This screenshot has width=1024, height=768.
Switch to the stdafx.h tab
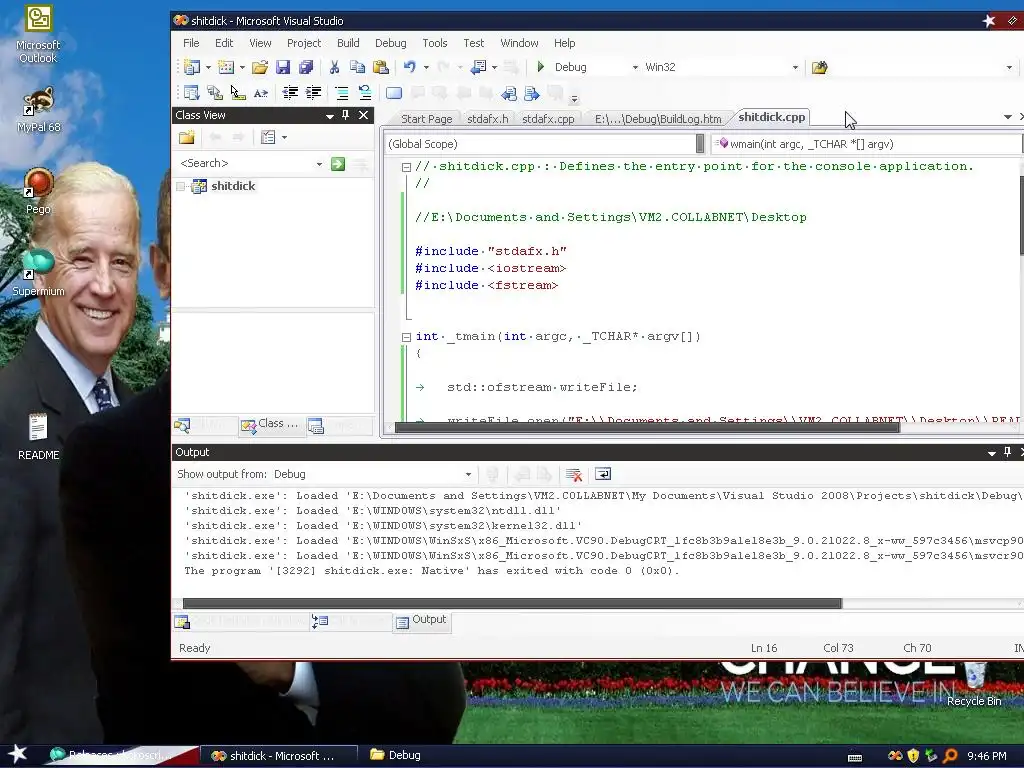tap(488, 119)
